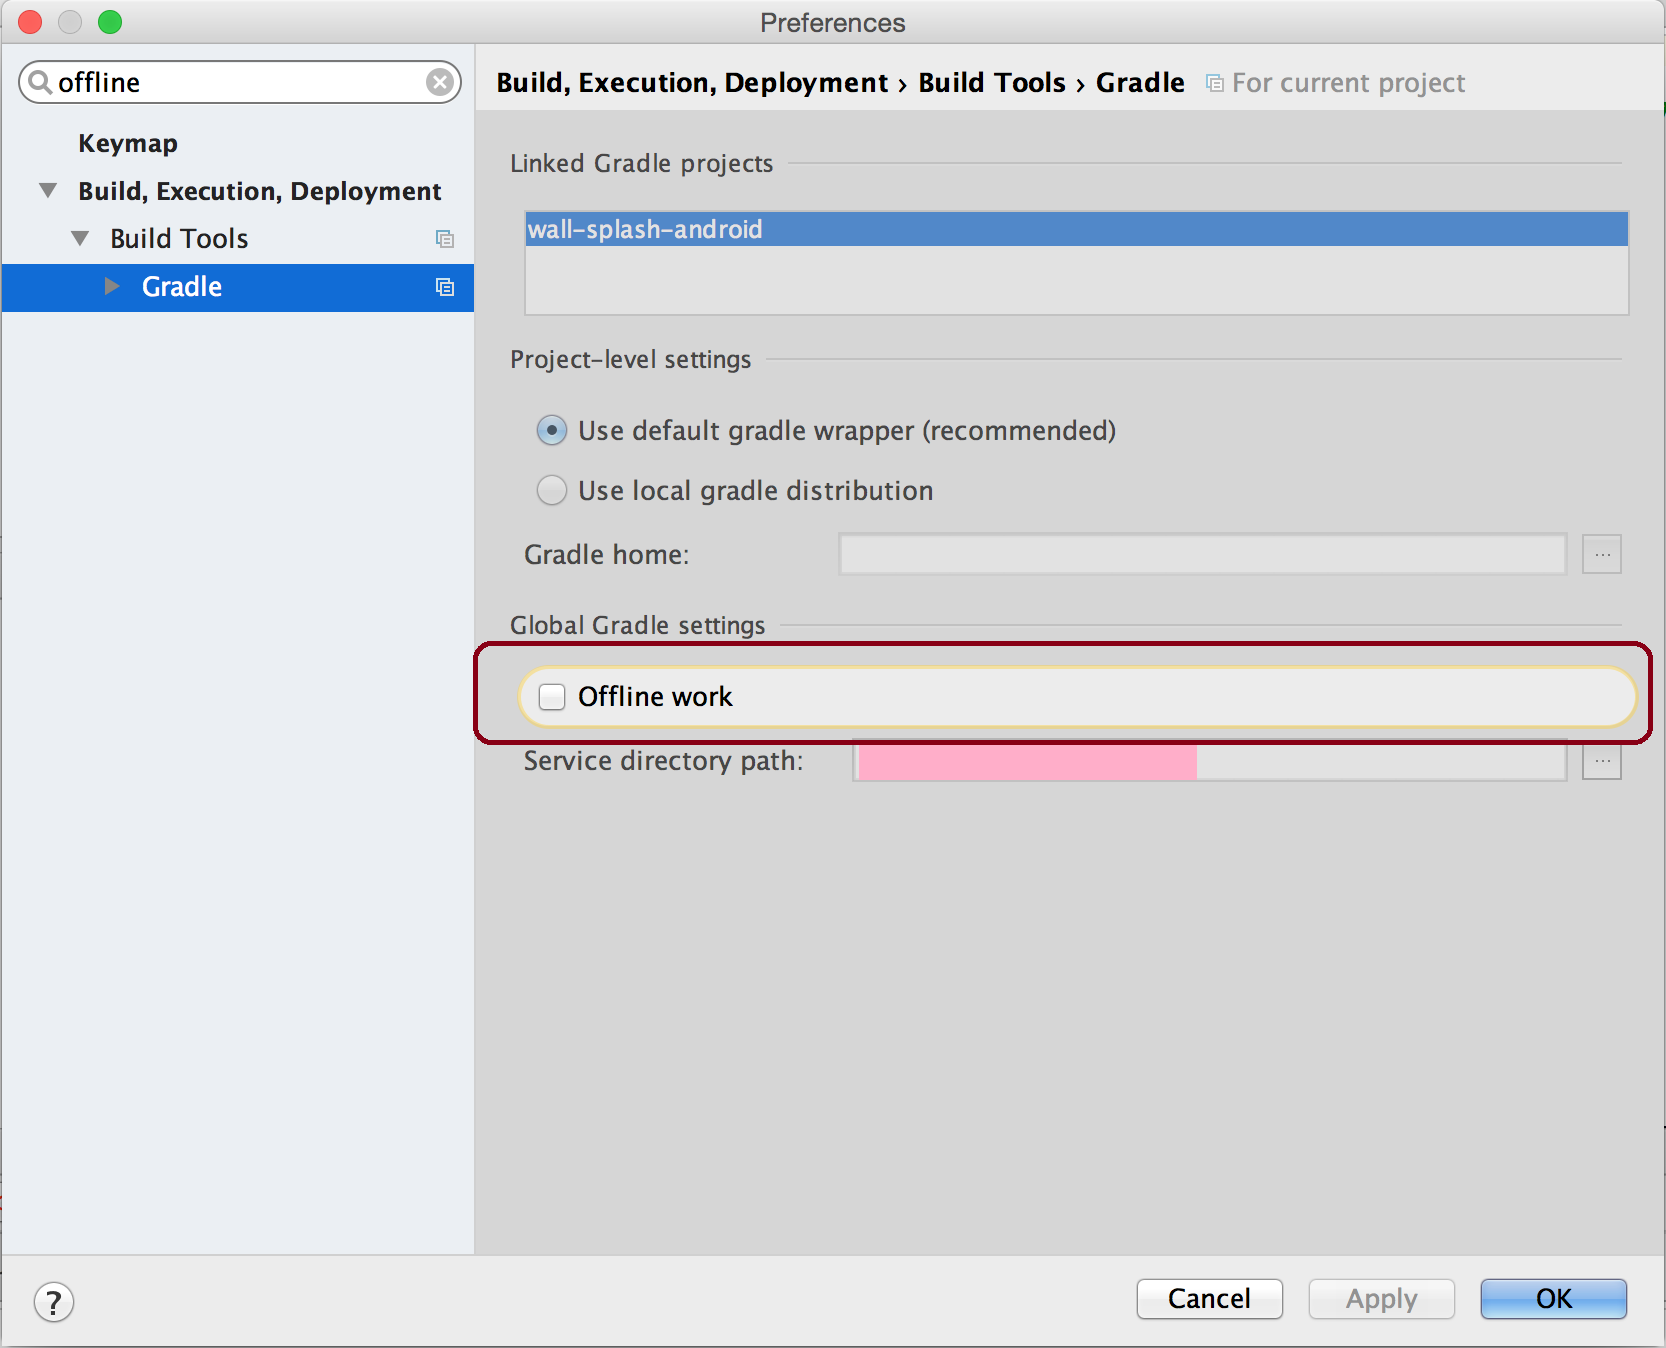Select wall-splash-android linked project
The image size is (1666, 1348).
tap(1077, 229)
